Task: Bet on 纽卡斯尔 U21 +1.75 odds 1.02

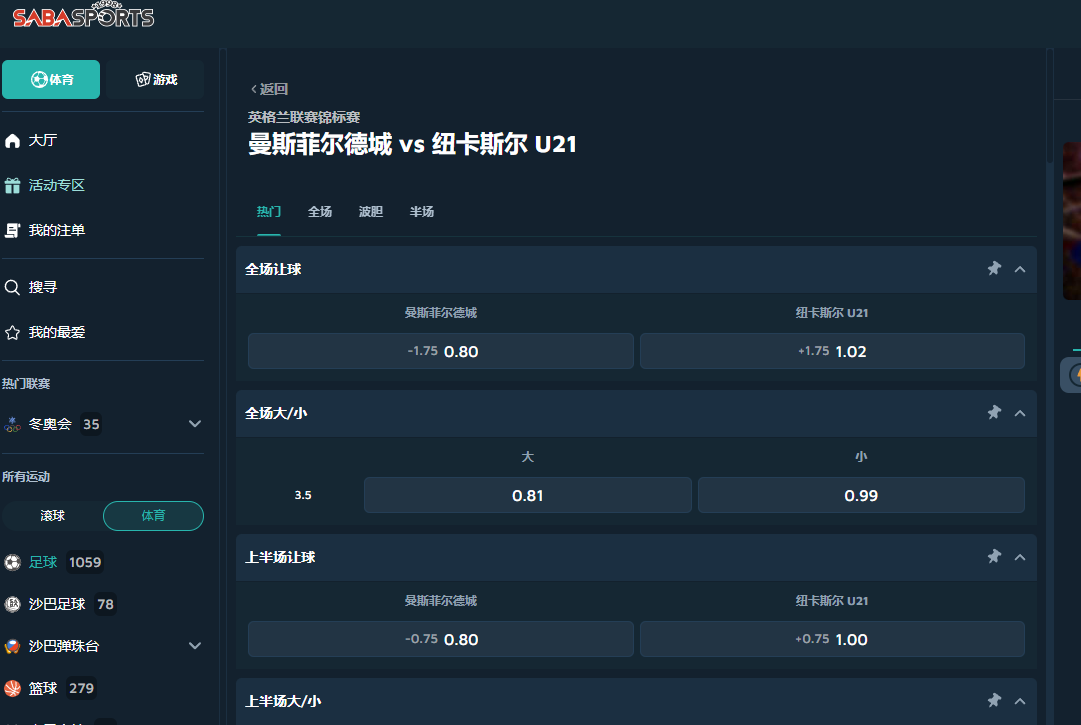Action: coord(832,351)
